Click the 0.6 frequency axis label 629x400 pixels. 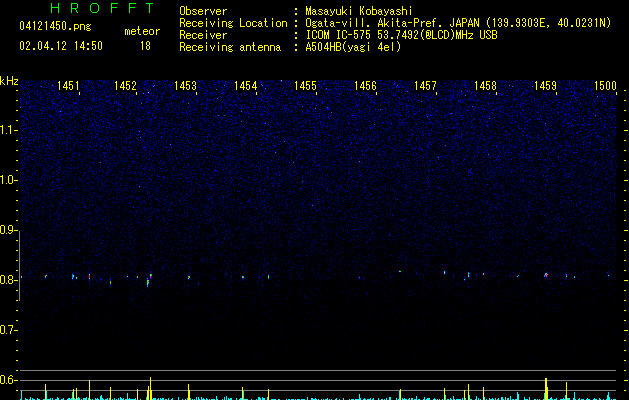click(8, 380)
